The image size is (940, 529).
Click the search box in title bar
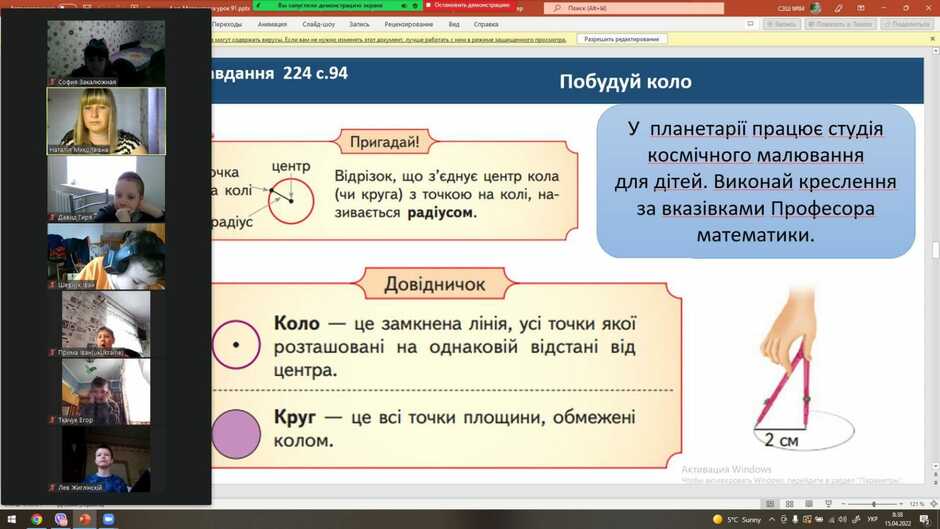(634, 8)
